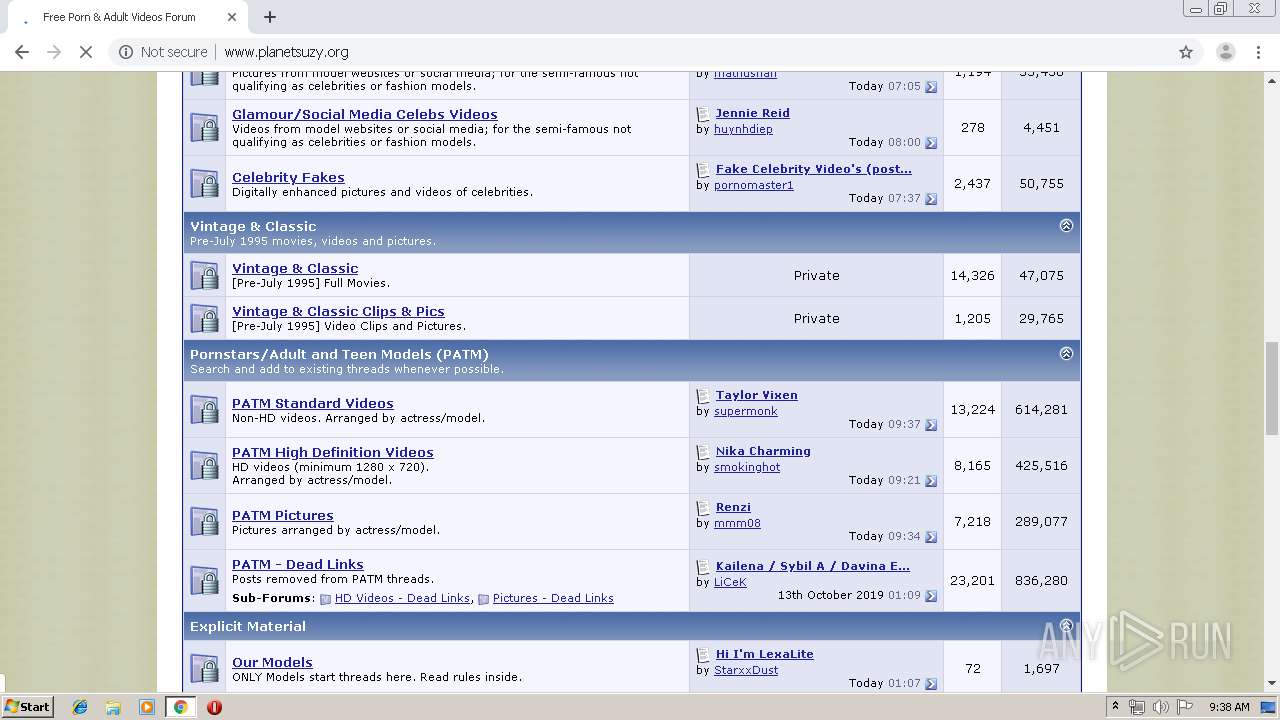Viewport: 1280px width, 720px height.
Task: Open last post thread Taylor Vixen
Action: pos(756,395)
